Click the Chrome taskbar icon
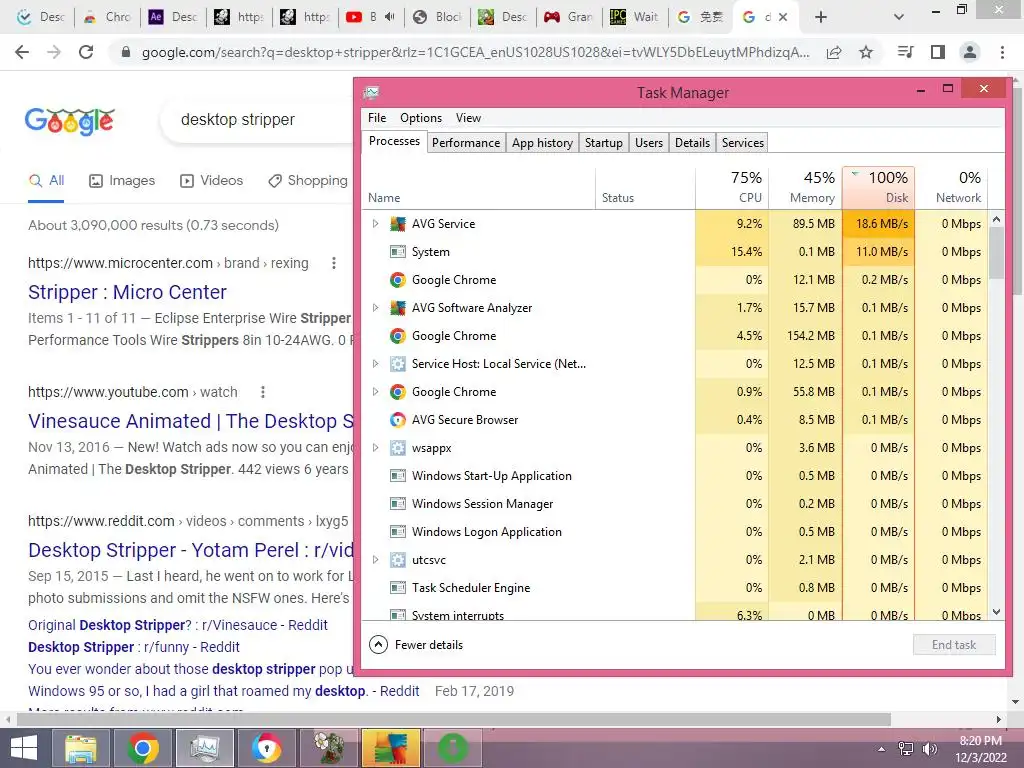Viewport: 1024px width, 768px height. click(142, 748)
